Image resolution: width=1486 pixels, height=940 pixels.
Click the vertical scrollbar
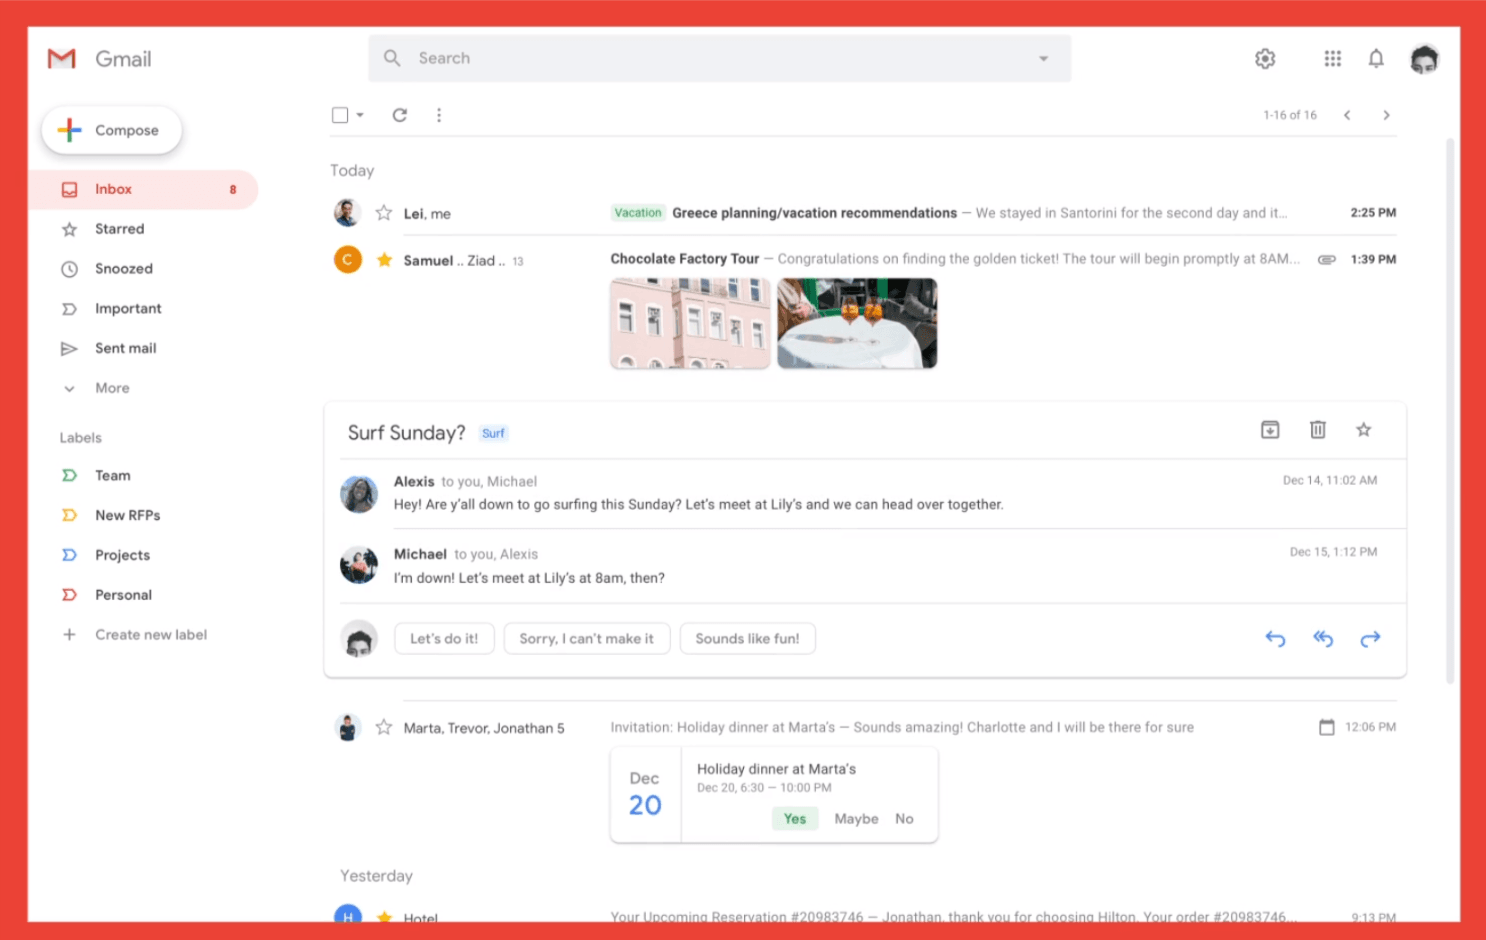tap(1450, 410)
